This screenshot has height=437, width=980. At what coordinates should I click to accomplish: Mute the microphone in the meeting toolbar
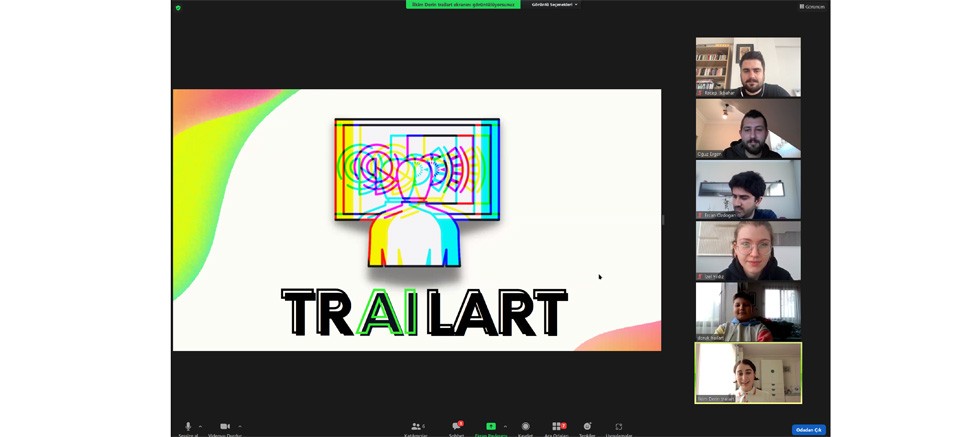tap(188, 427)
